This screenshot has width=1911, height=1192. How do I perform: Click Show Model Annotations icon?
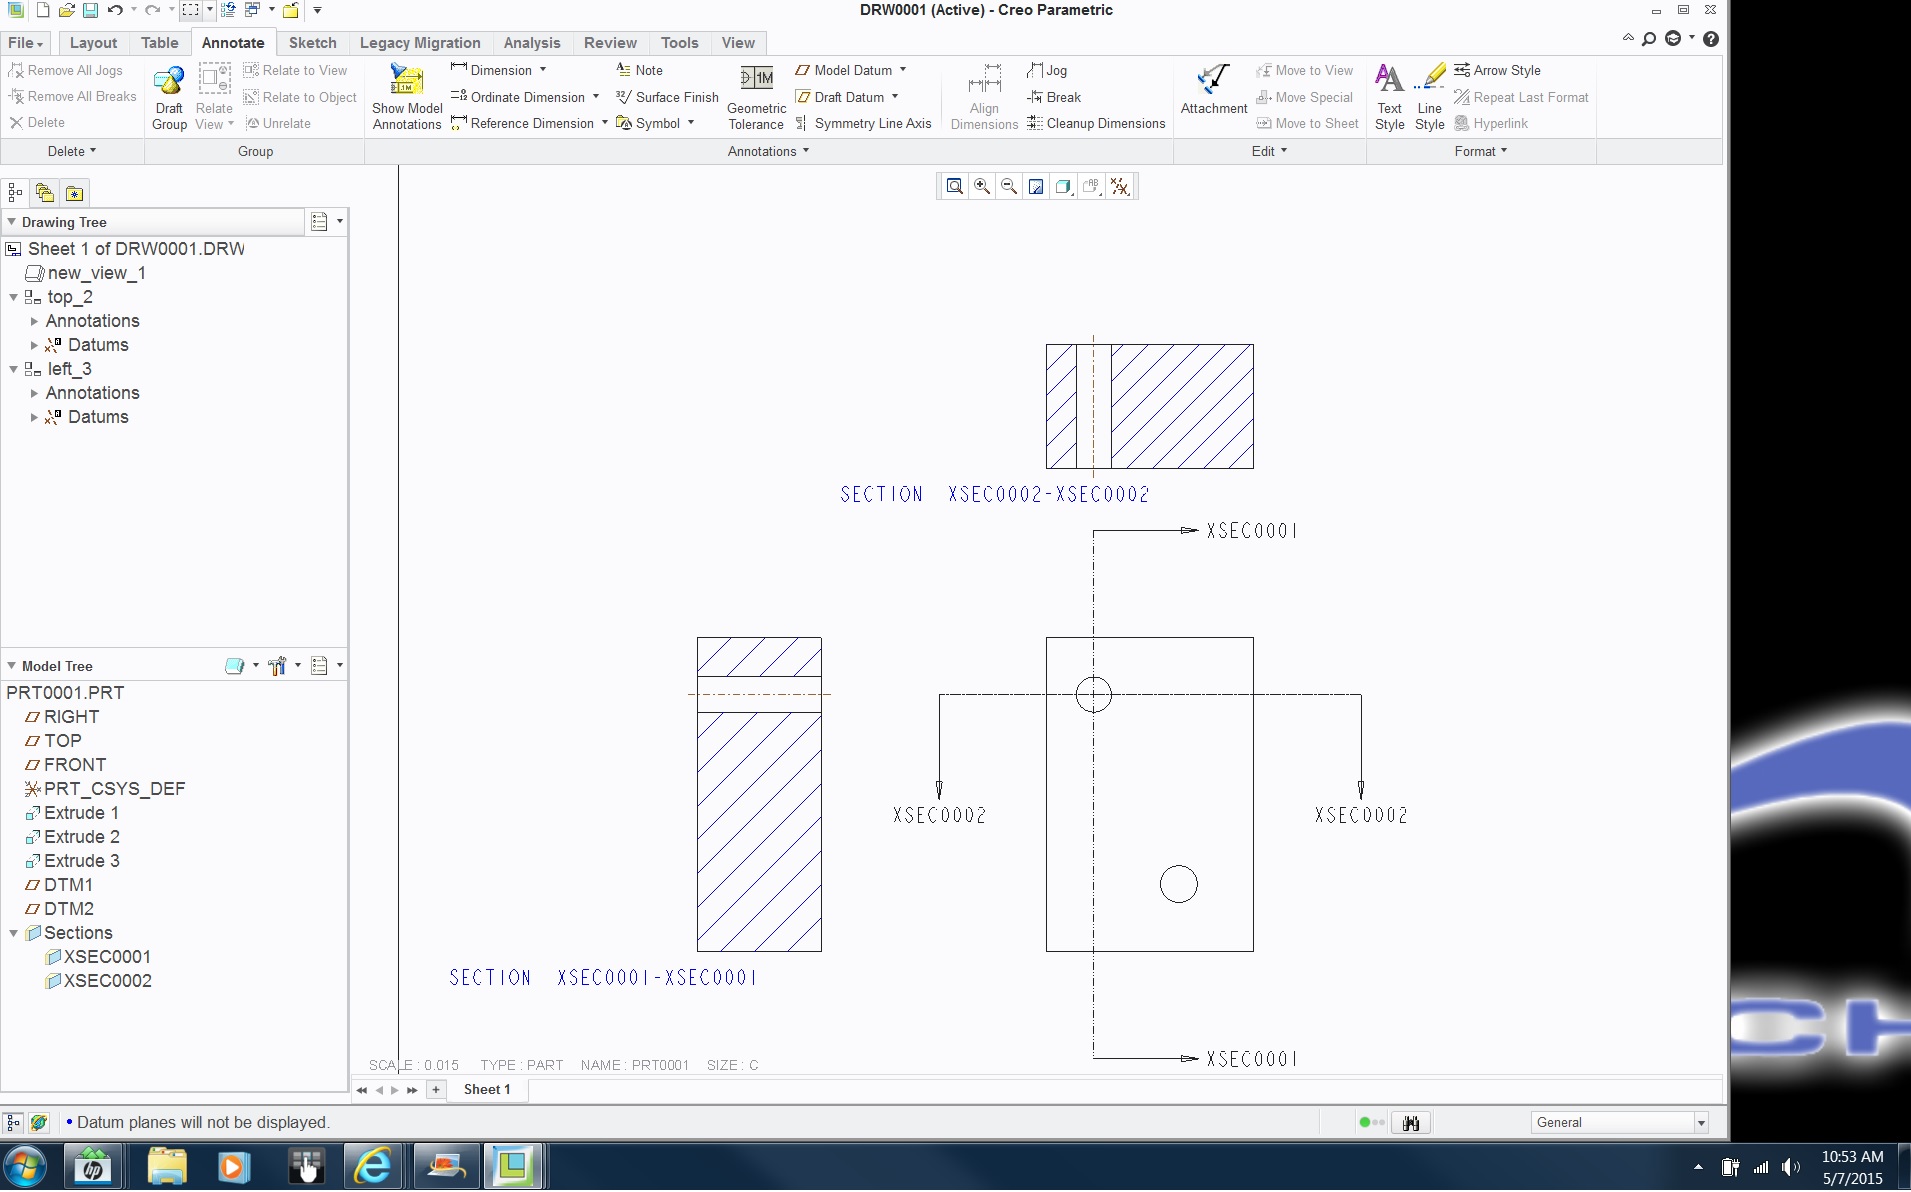pyautogui.click(x=406, y=81)
